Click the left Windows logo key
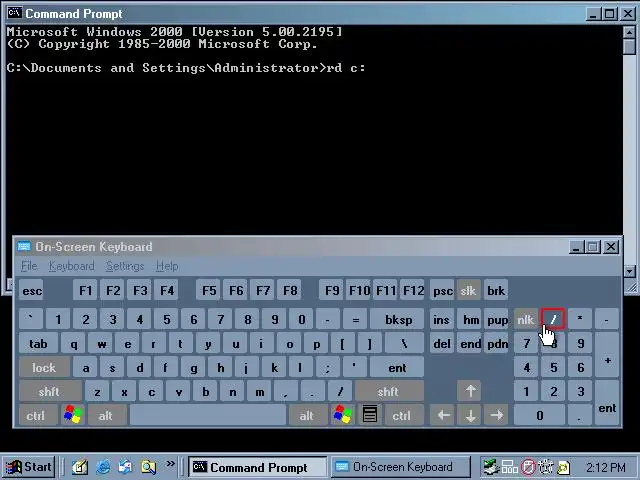 tap(73, 415)
